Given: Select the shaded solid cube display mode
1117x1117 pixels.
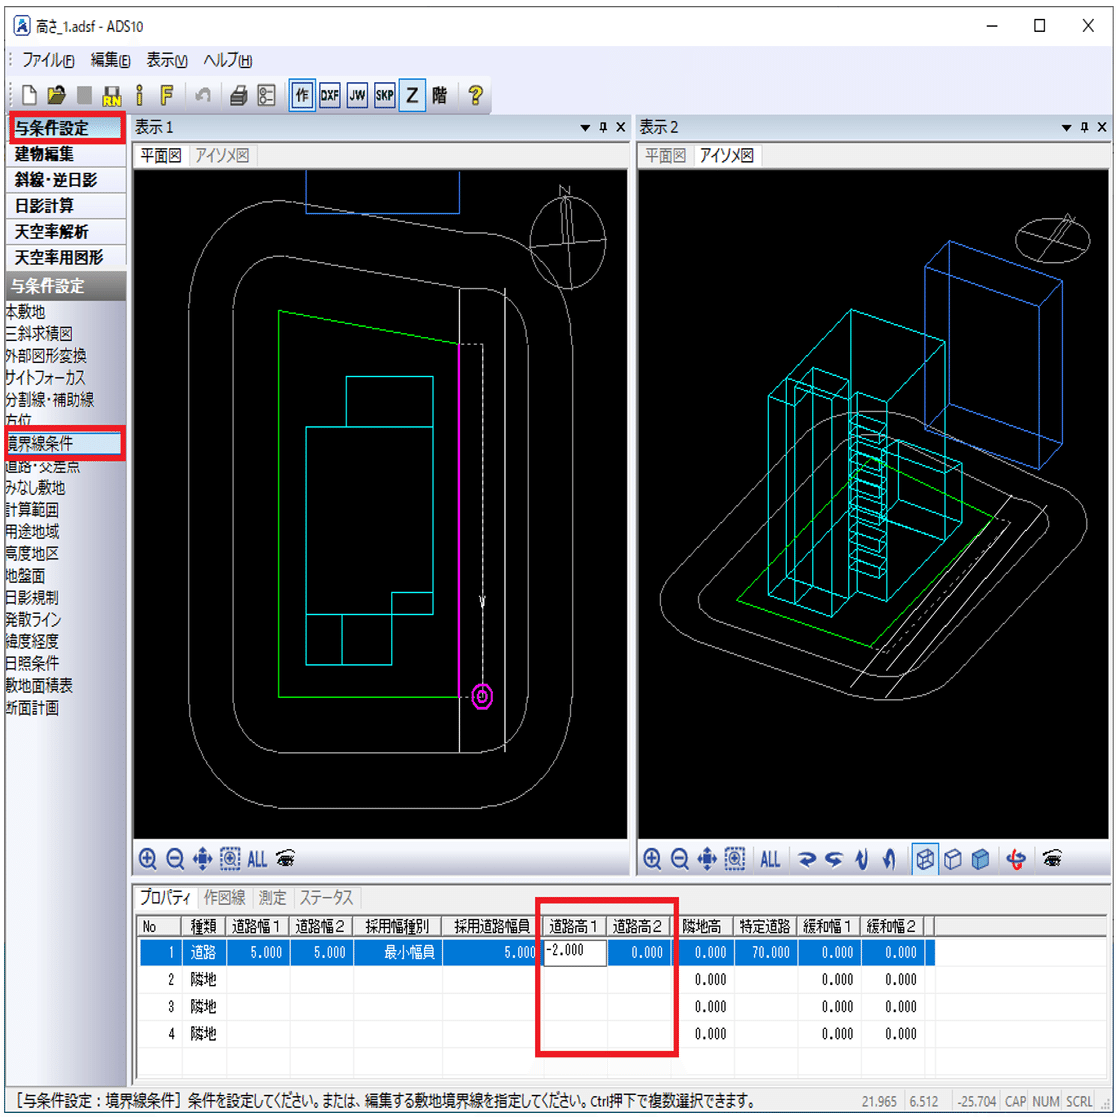Looking at the screenshot, I should point(981,859).
